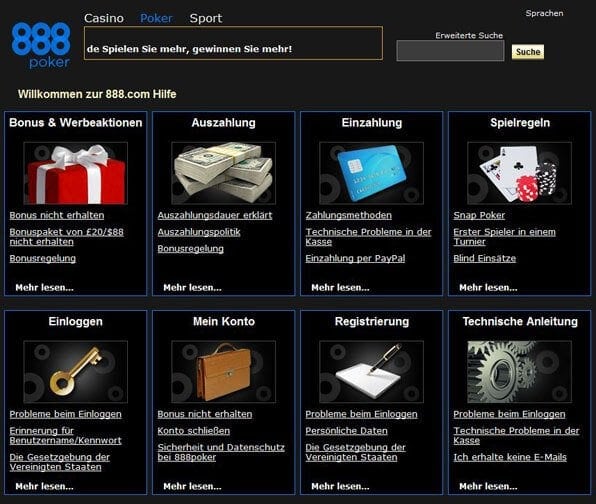The width and height of the screenshot is (596, 504).
Task: Open the Einzahlung heading
Action: (371, 122)
